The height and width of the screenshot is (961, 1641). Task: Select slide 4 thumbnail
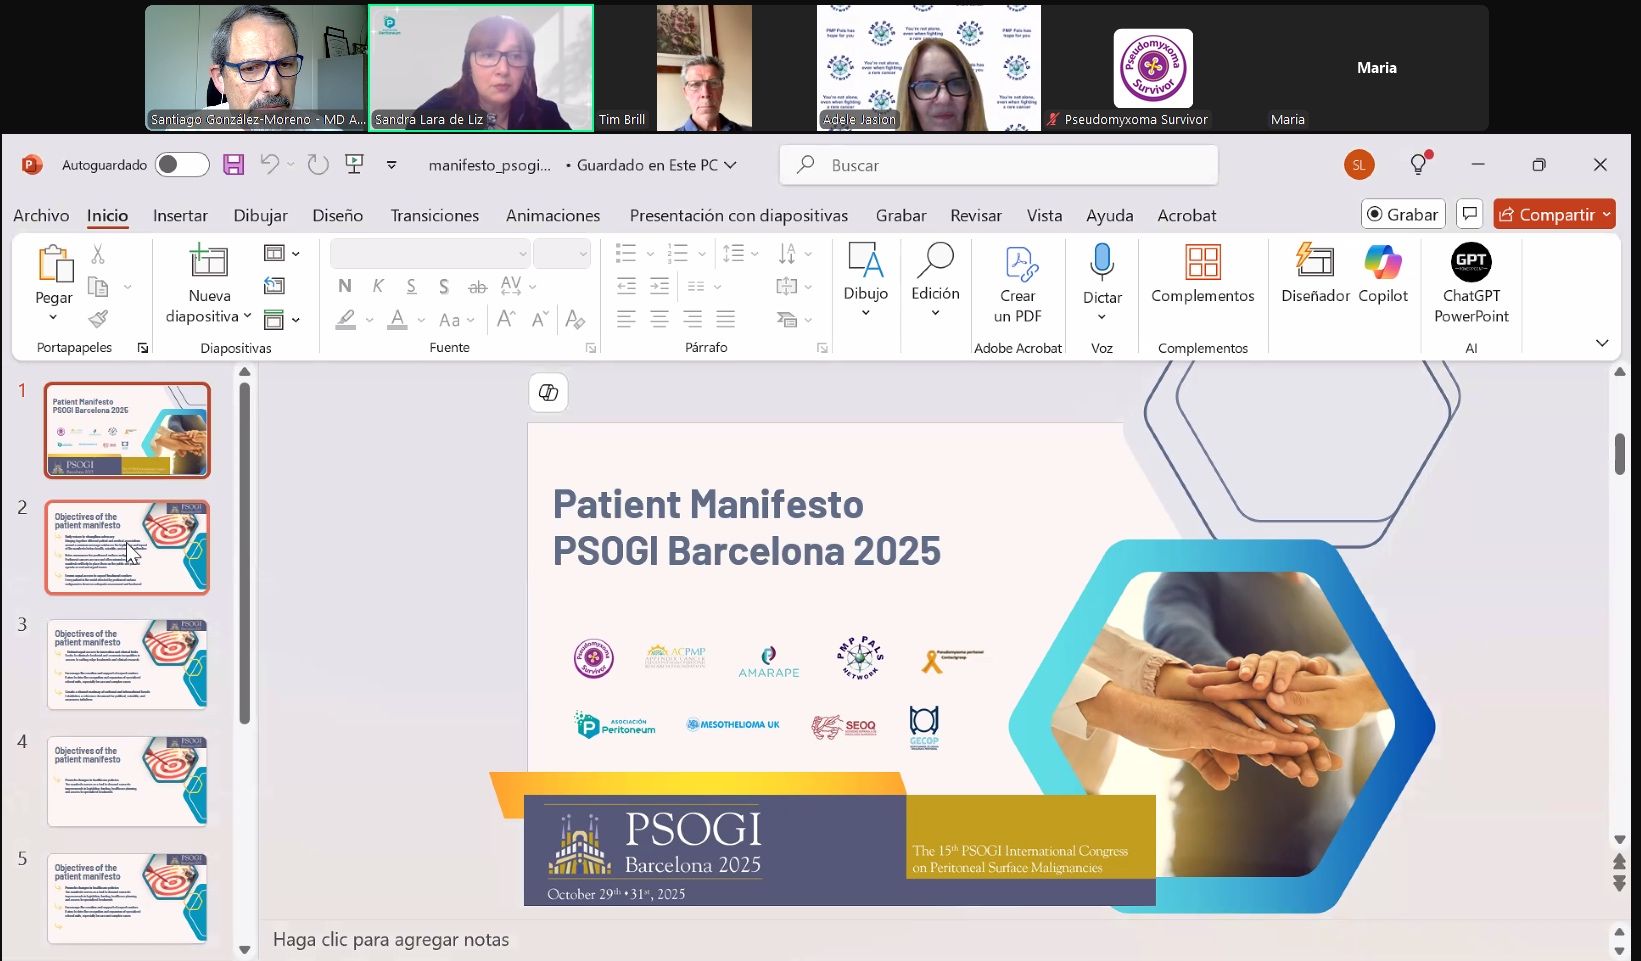click(x=127, y=781)
